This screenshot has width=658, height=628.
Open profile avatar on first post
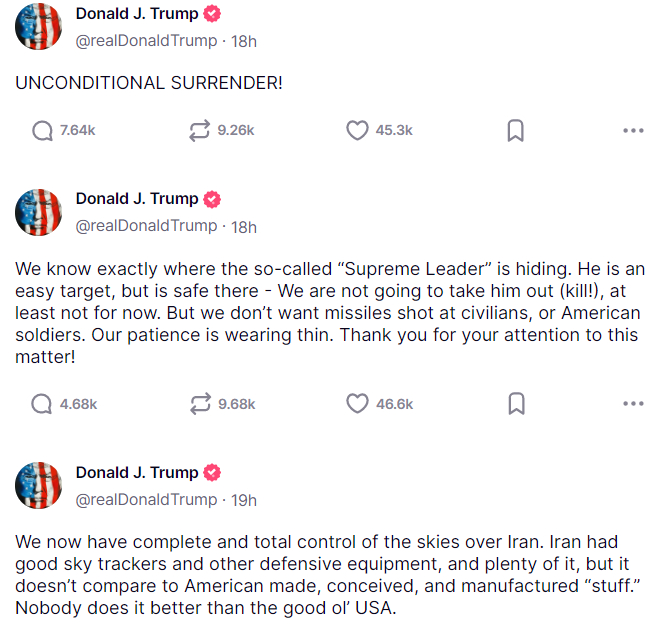tap(39, 27)
